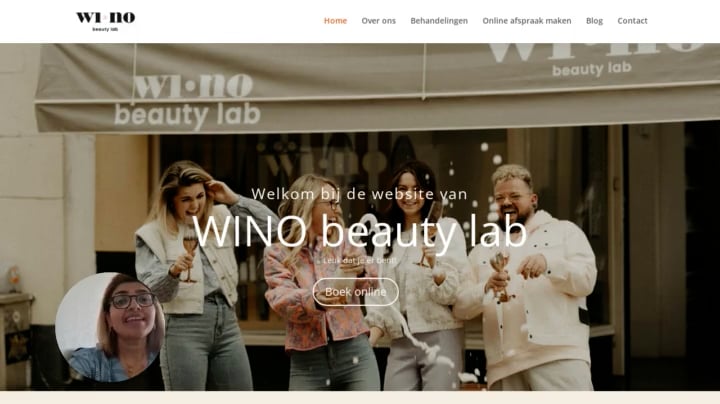Open the Blog page link
This screenshot has height=404, width=720.
(594, 21)
